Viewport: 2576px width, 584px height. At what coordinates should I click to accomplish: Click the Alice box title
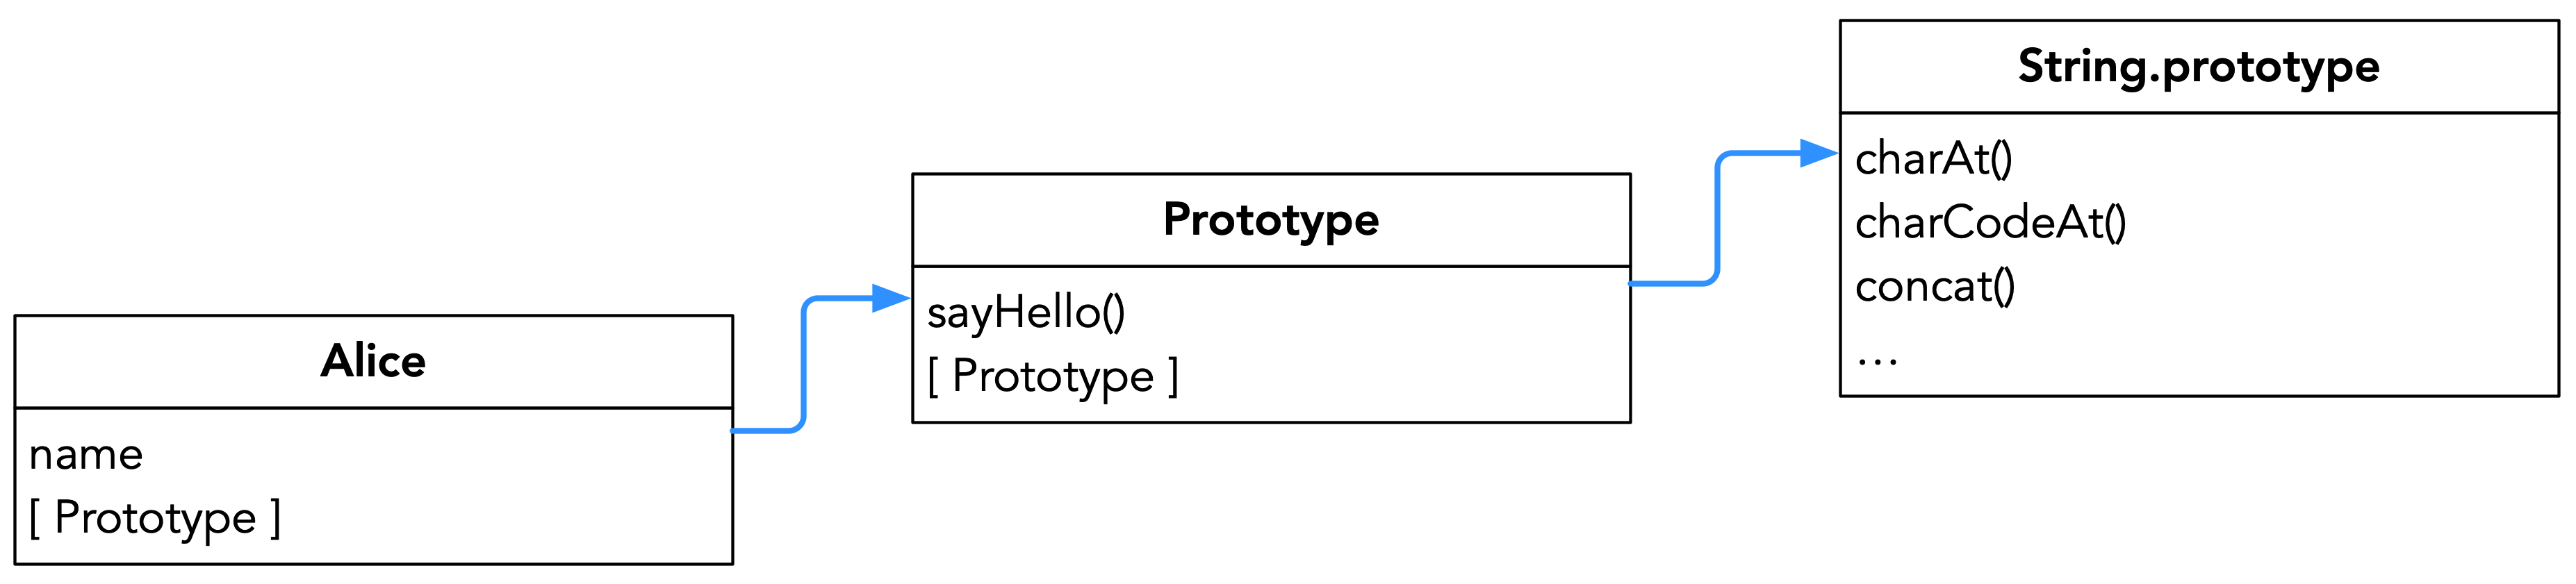coord(373,361)
